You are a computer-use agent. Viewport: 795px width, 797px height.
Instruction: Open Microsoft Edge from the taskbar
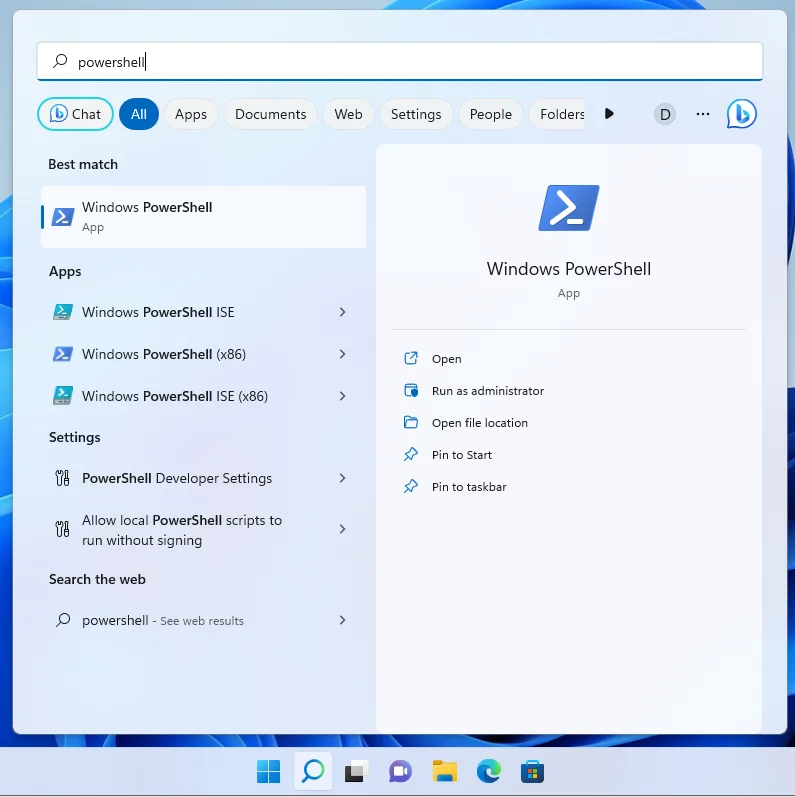point(488,771)
